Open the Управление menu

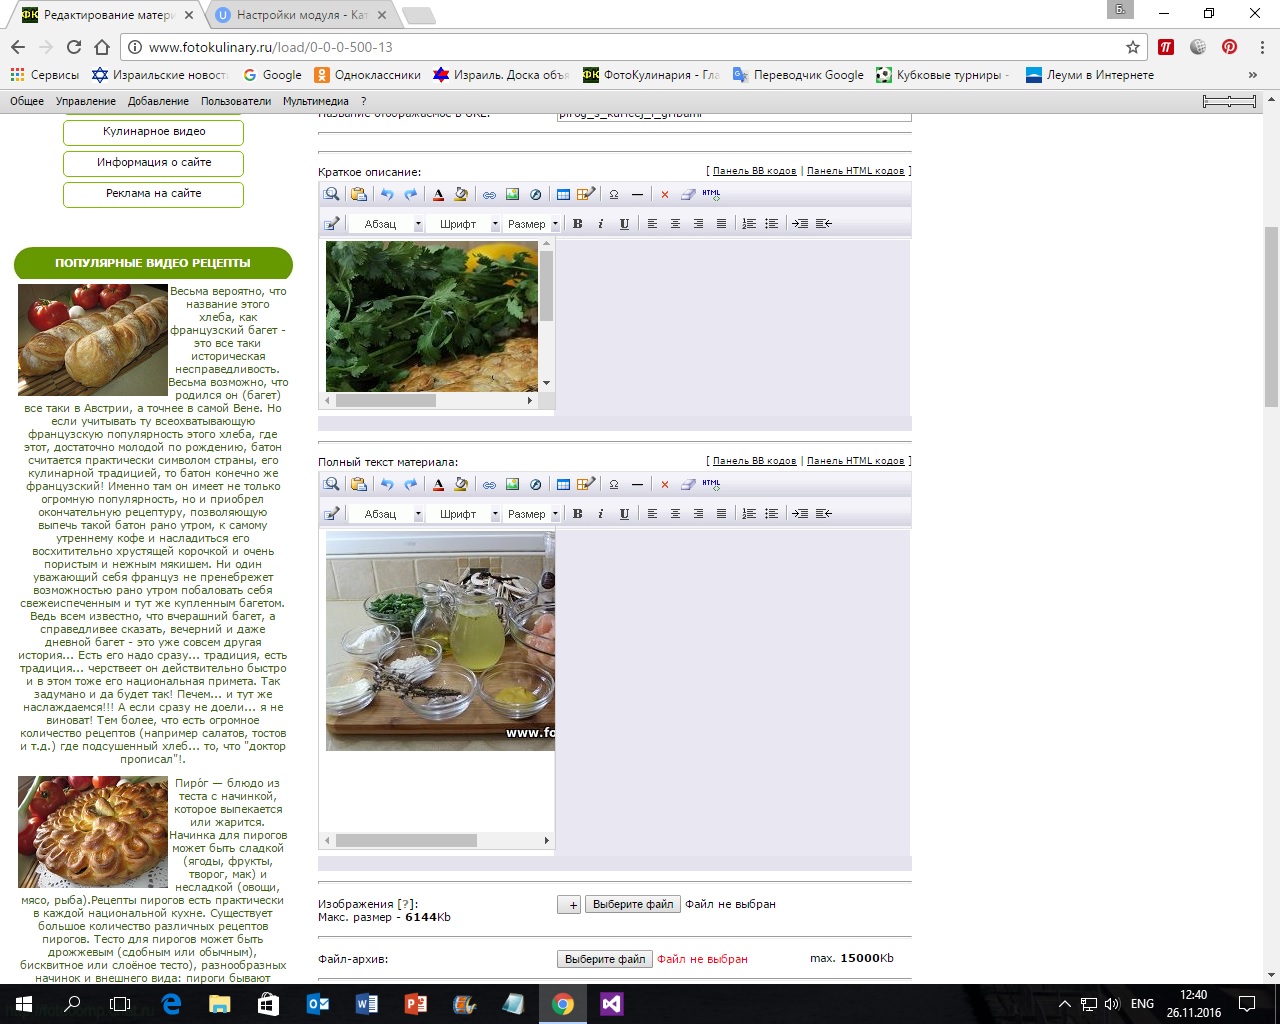pos(86,101)
